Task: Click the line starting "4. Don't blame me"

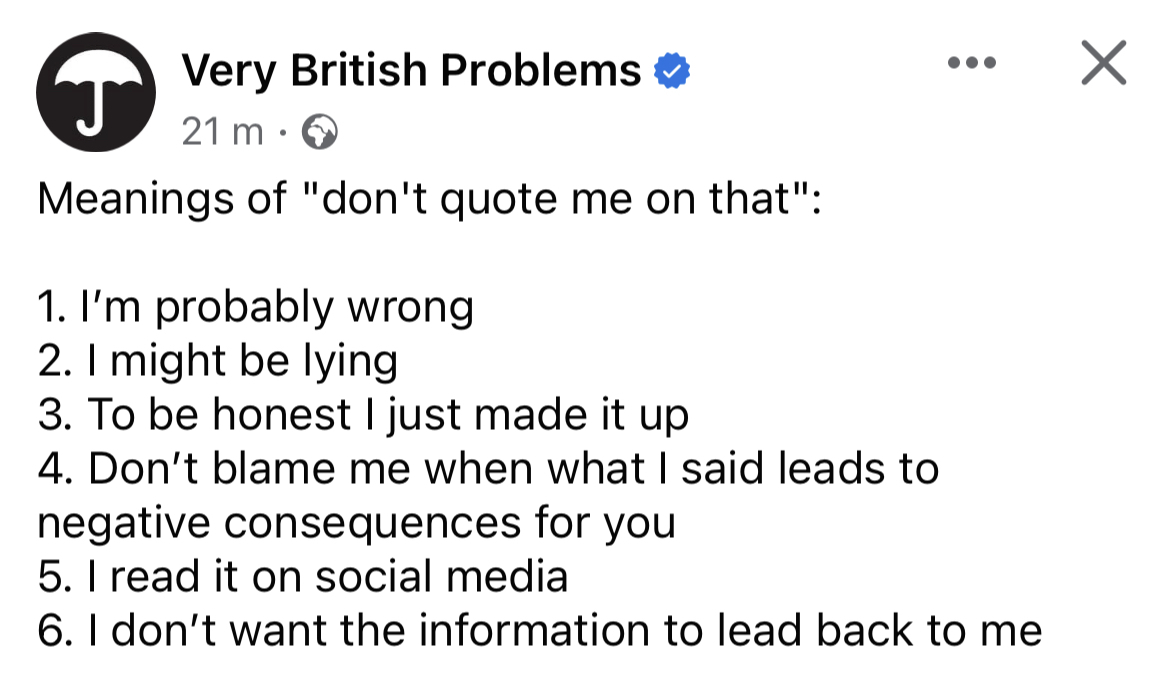Action: coord(489,469)
